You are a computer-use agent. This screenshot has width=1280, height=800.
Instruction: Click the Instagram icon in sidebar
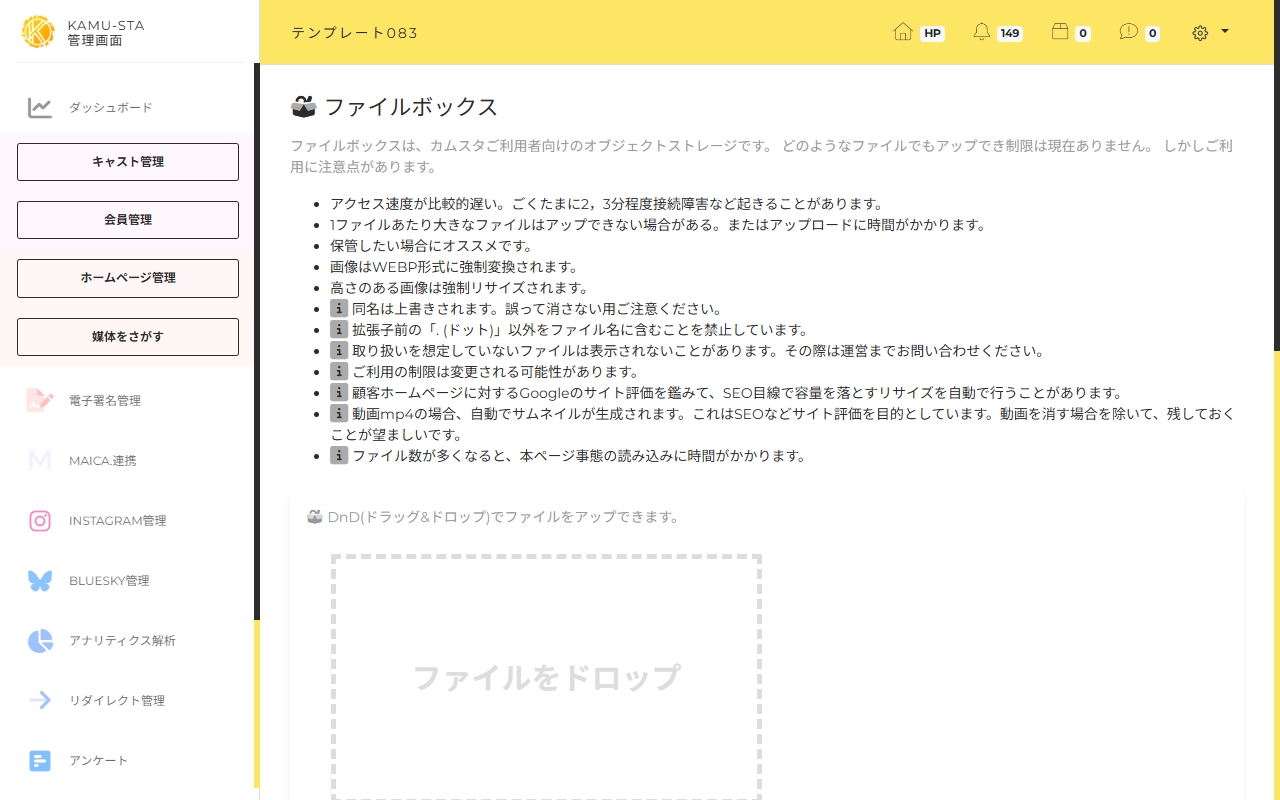tap(40, 521)
